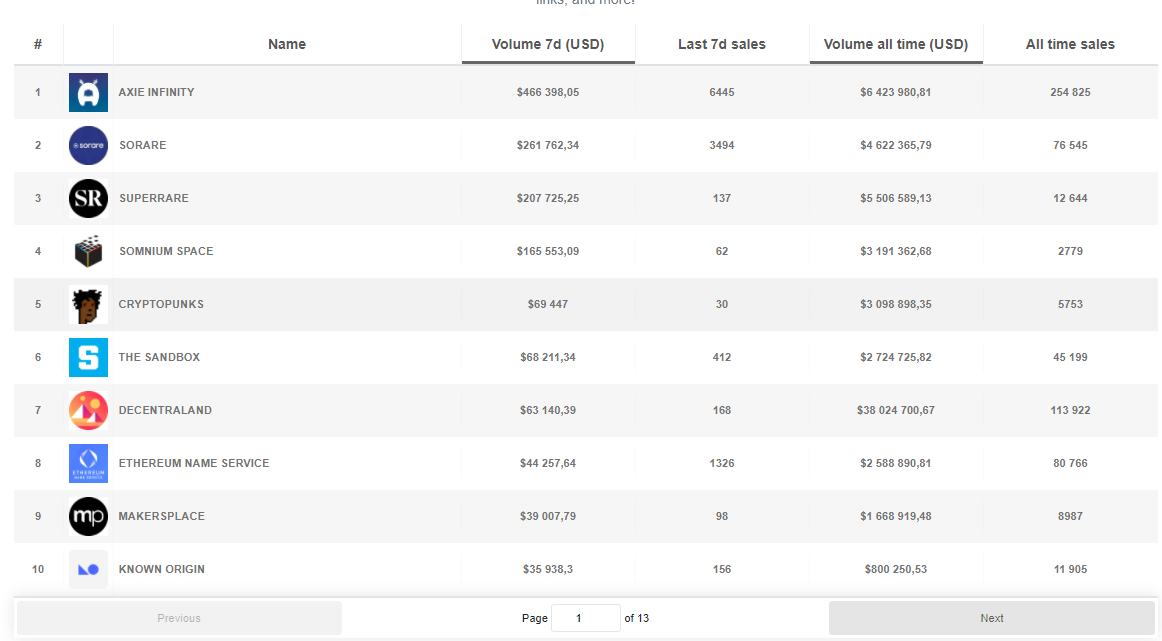Select the 412 last 7d sales cell
The width and height of the screenshot is (1162, 641).
point(722,357)
